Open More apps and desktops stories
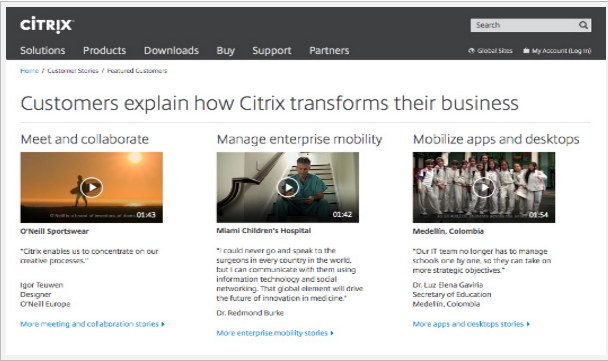 click(471, 324)
